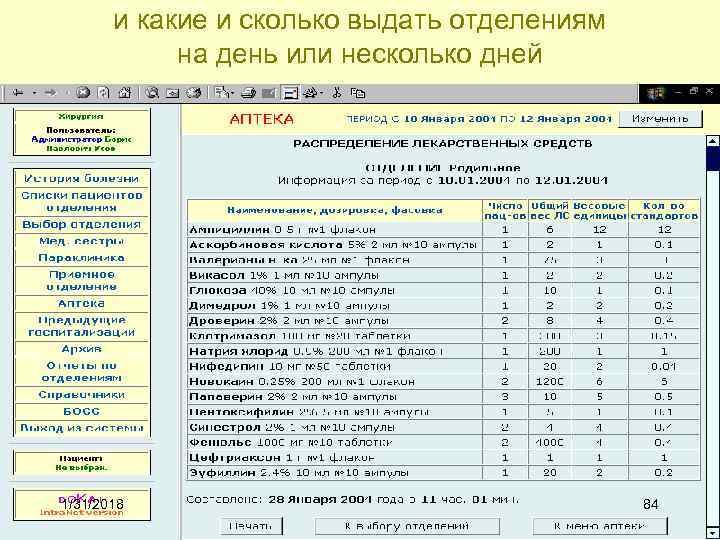Click the Изменить period button
Screen dimensions: 720x540
[x=660, y=119]
